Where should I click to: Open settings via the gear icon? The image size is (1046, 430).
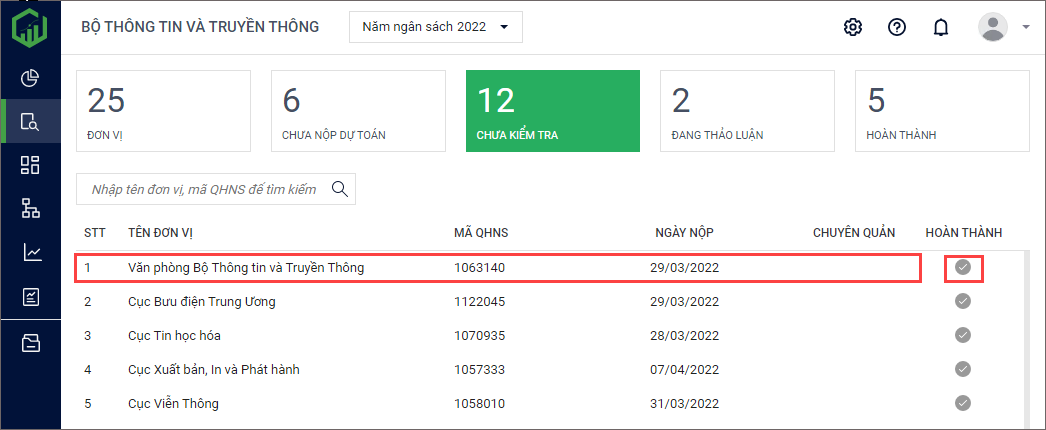coord(852,27)
